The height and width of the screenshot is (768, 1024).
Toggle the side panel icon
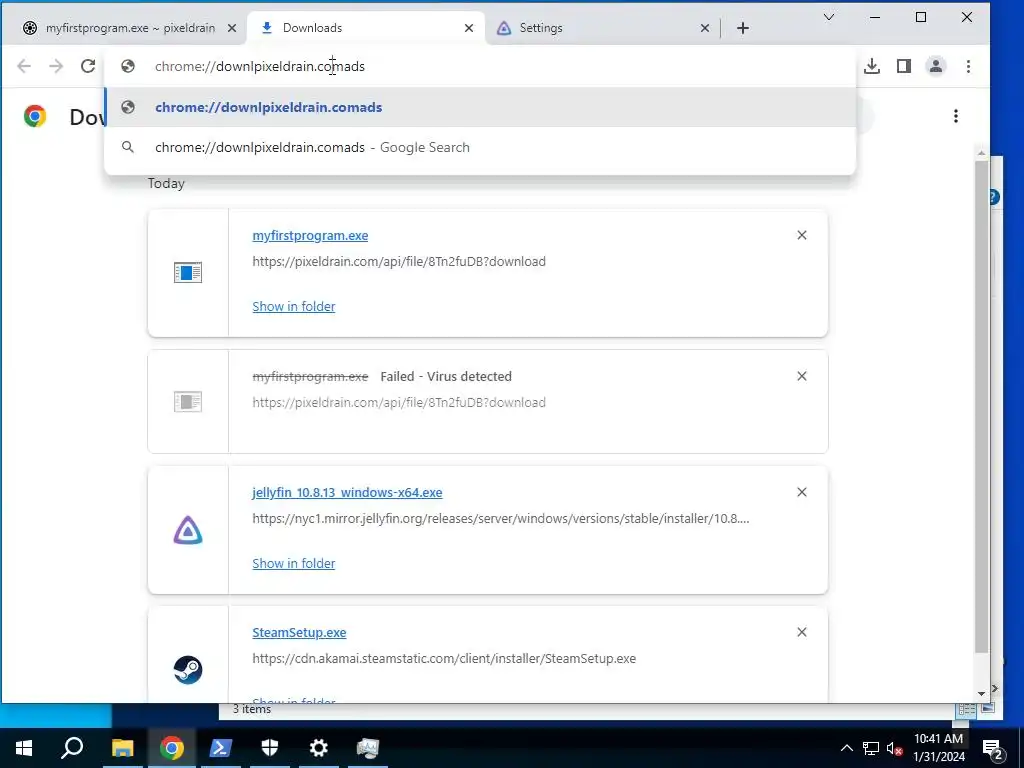(904, 66)
